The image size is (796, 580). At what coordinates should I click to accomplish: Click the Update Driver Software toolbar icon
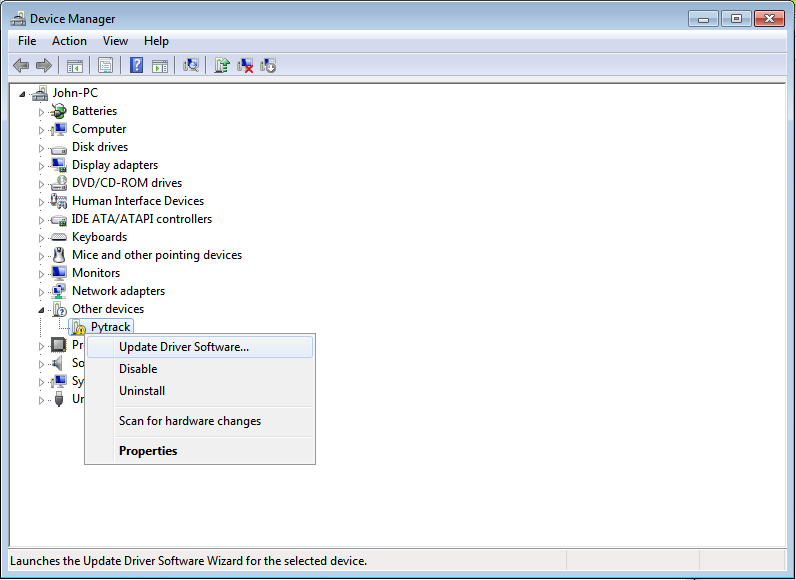tap(222, 66)
